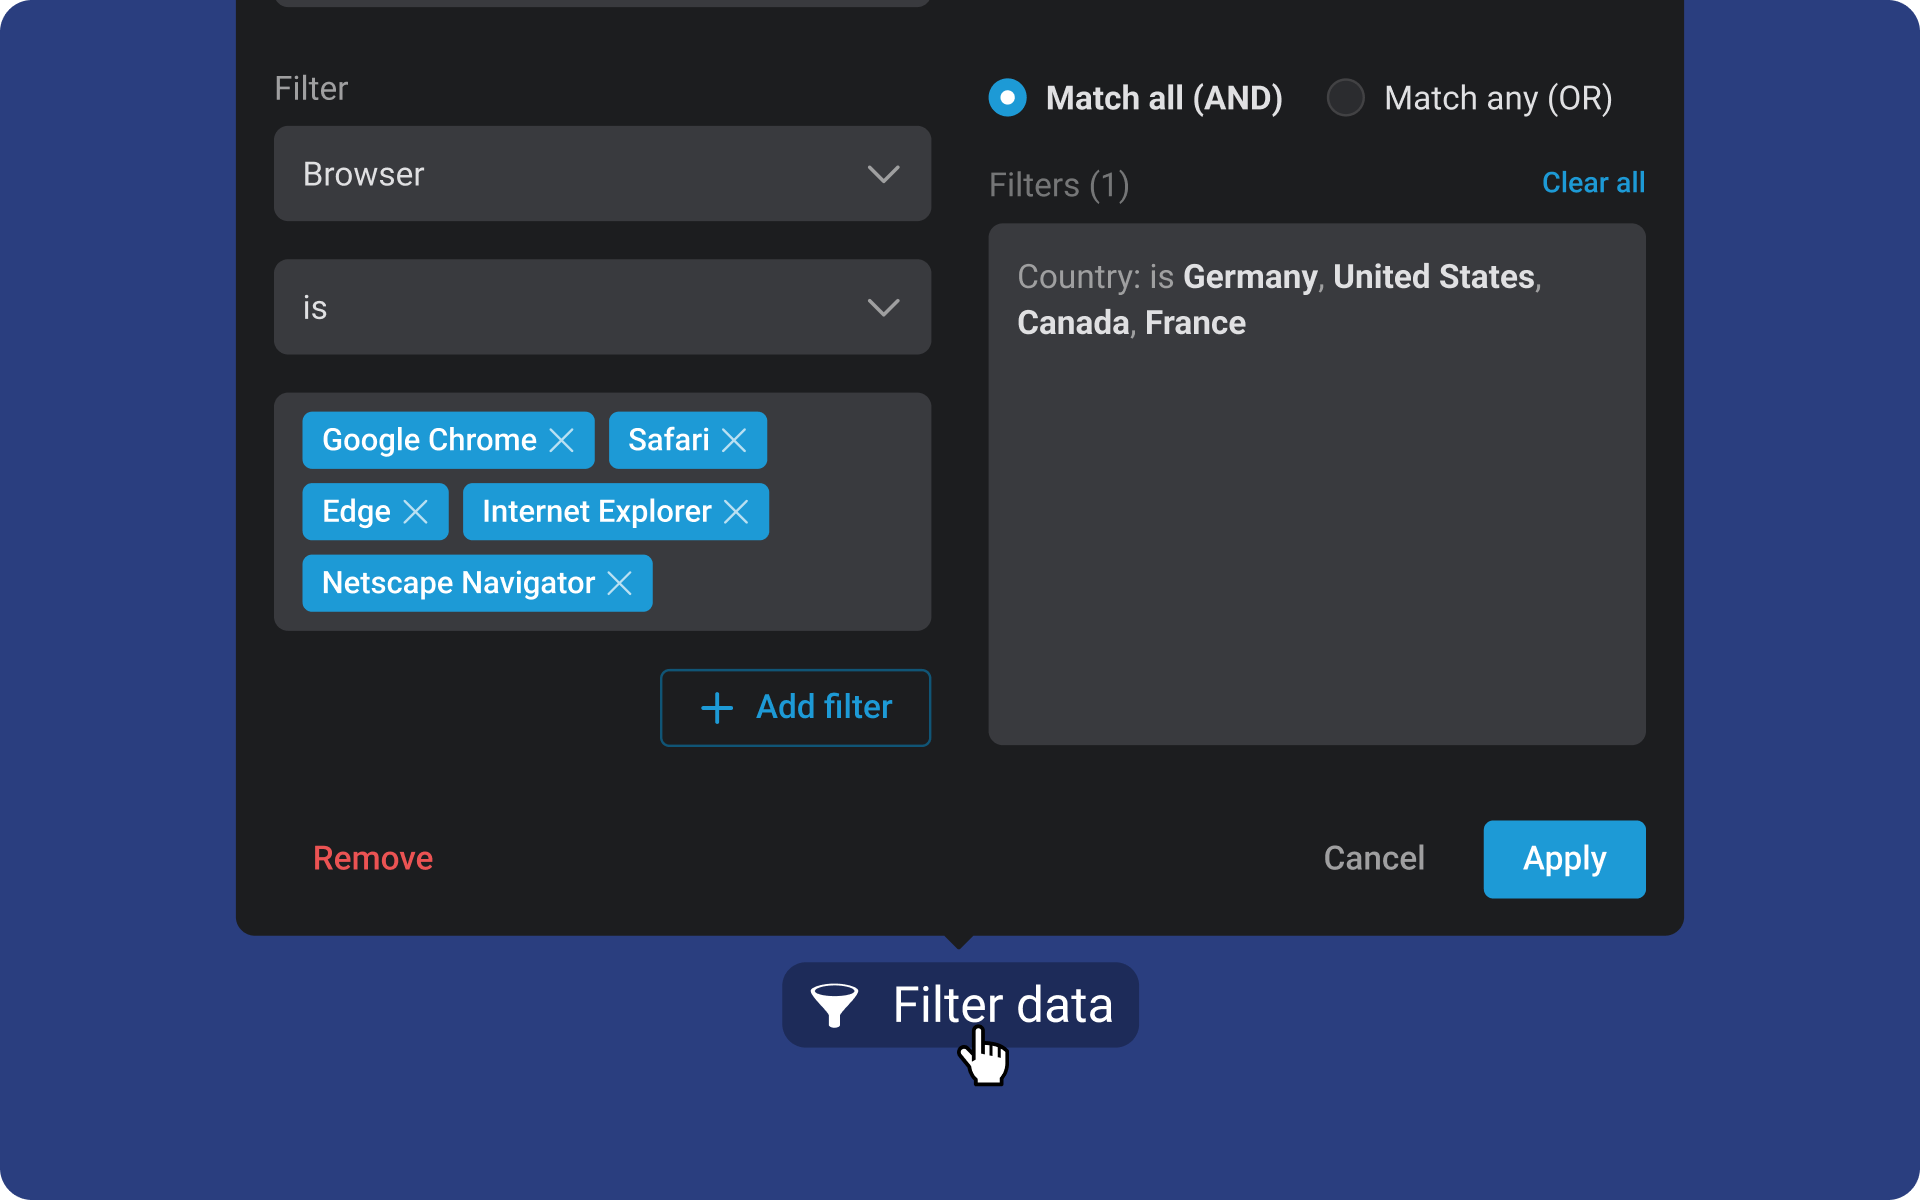1920x1200 pixels.
Task: Remove the Google Chrome chip via its X icon
Action: 562,440
